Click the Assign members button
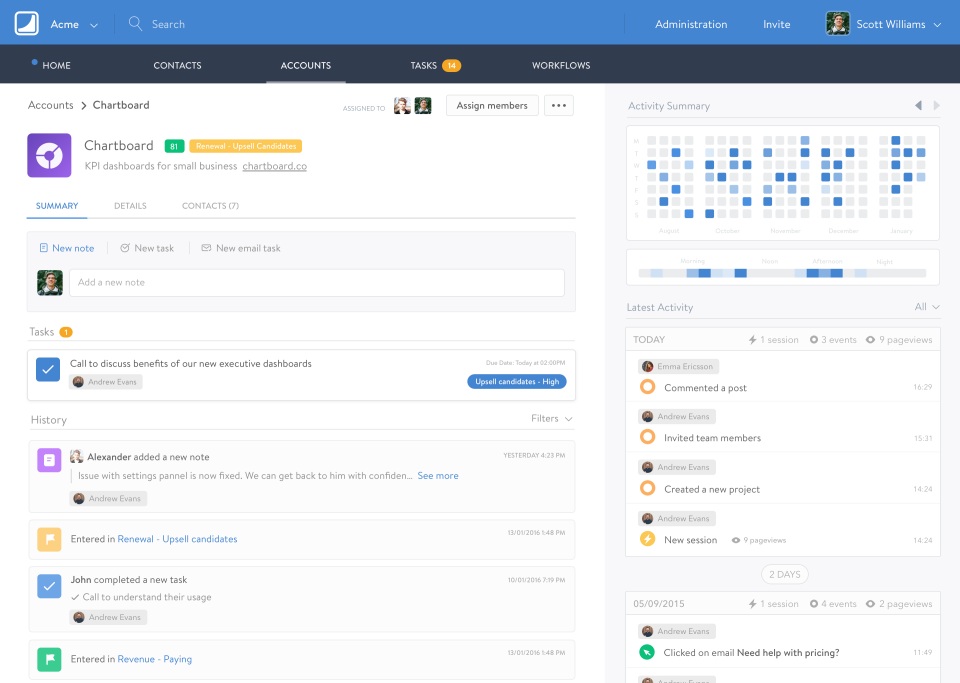The width and height of the screenshot is (960, 683). pos(492,105)
